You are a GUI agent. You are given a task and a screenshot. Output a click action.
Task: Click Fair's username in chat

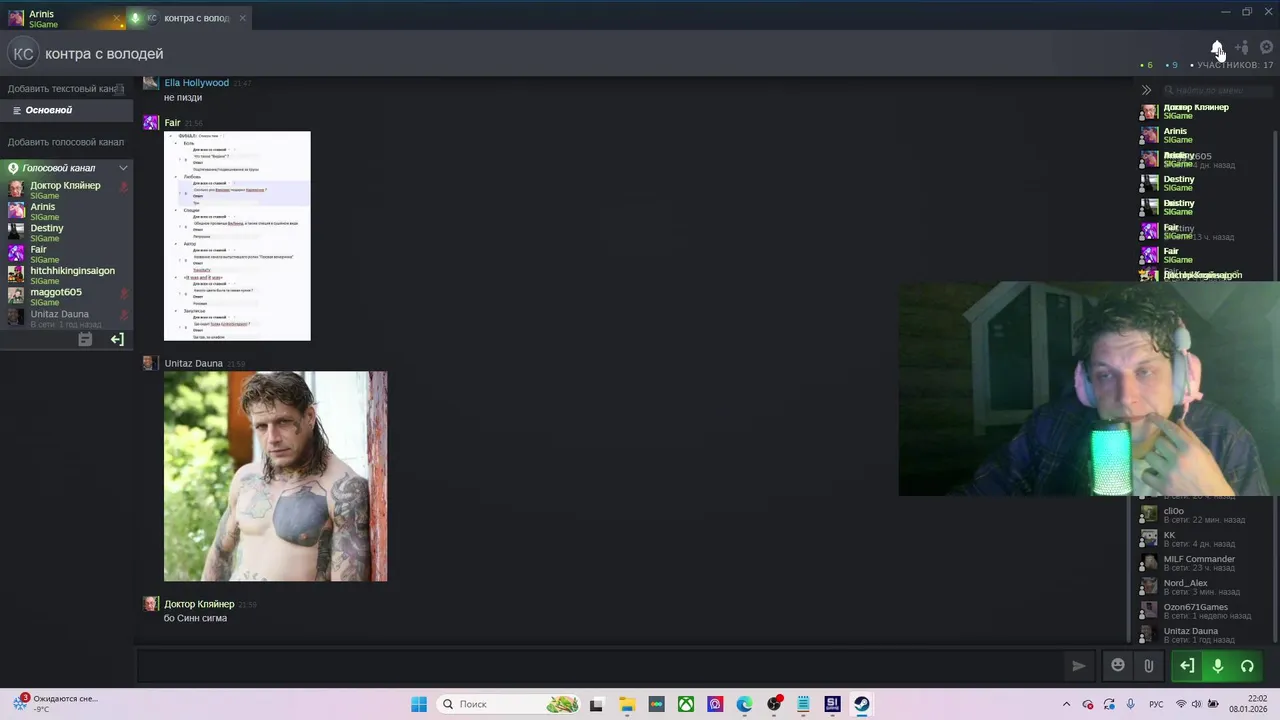[172, 123]
